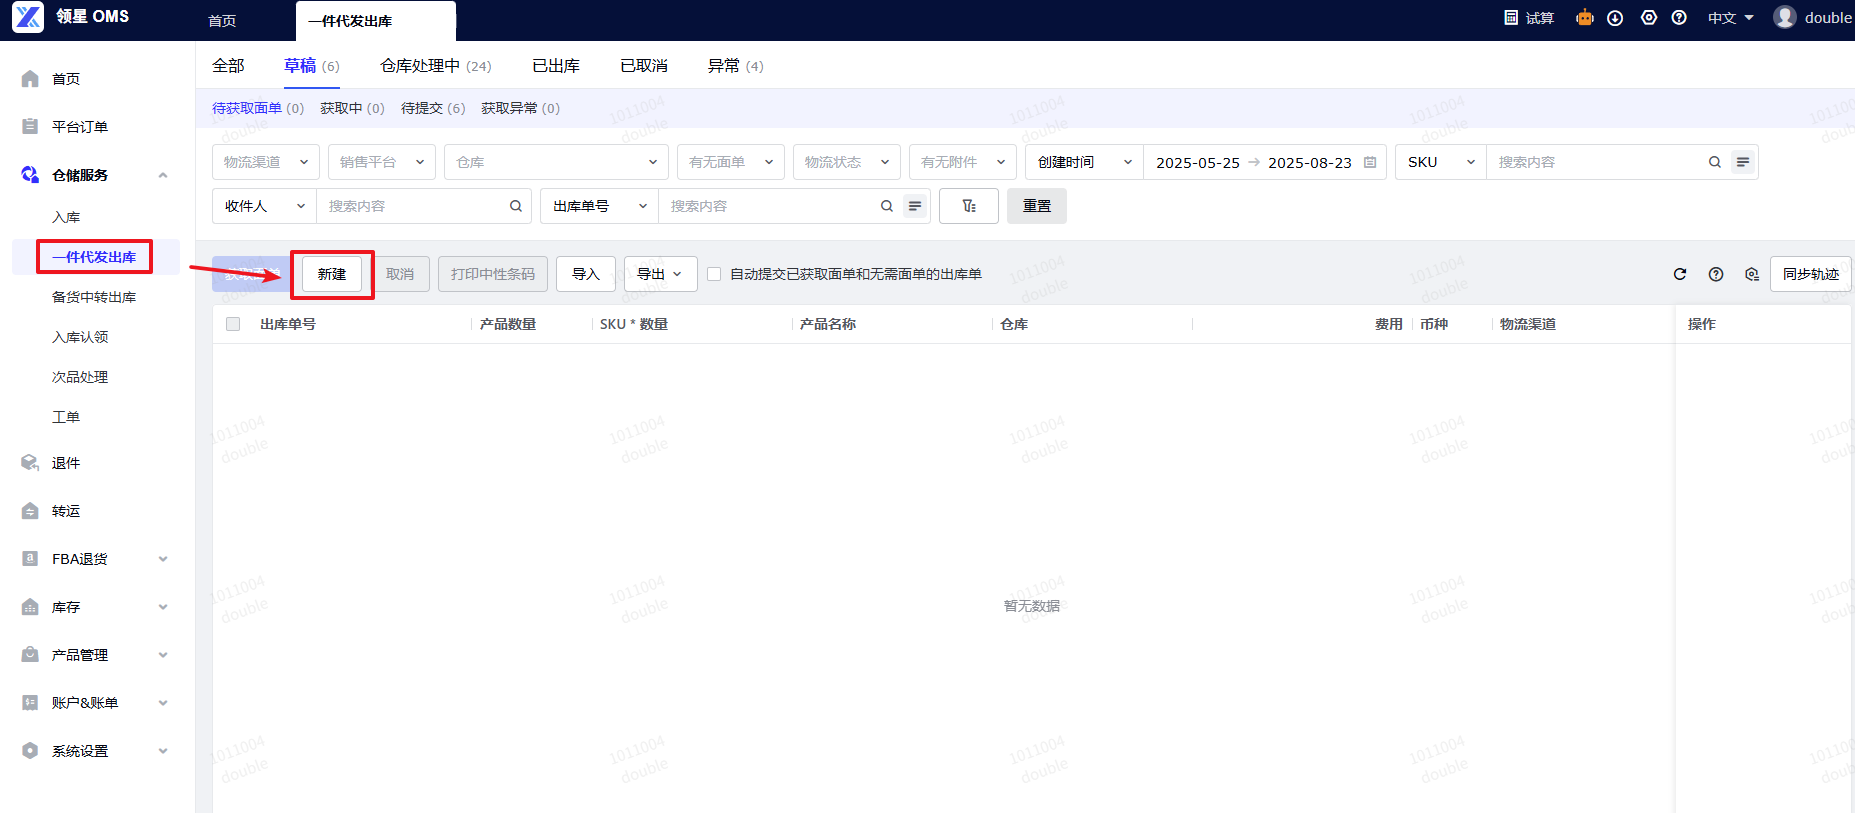This screenshot has height=813, width=1855.
Task: Open batch-search list icon beside 出库单号 search
Action: [x=915, y=206]
